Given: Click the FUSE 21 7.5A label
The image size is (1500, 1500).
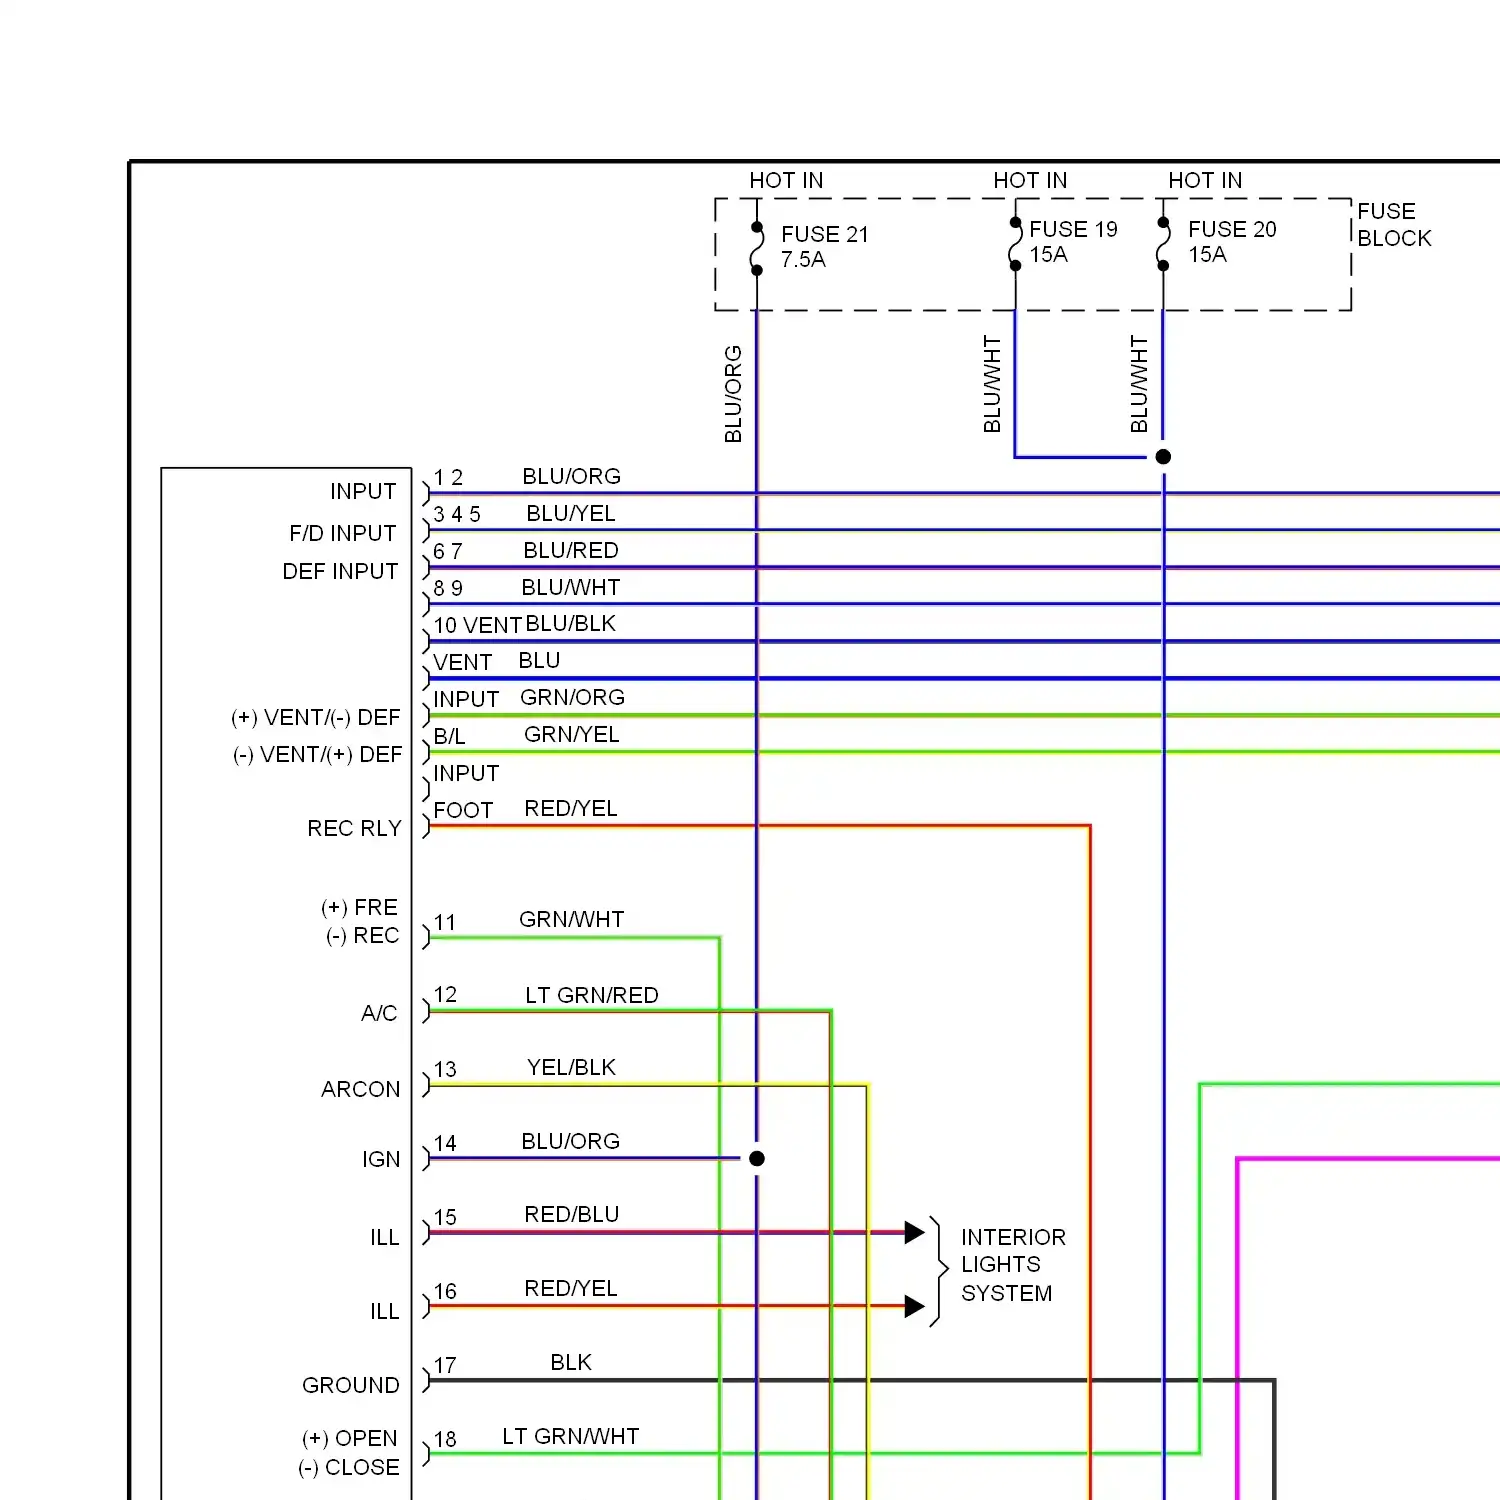Looking at the screenshot, I should (x=825, y=246).
